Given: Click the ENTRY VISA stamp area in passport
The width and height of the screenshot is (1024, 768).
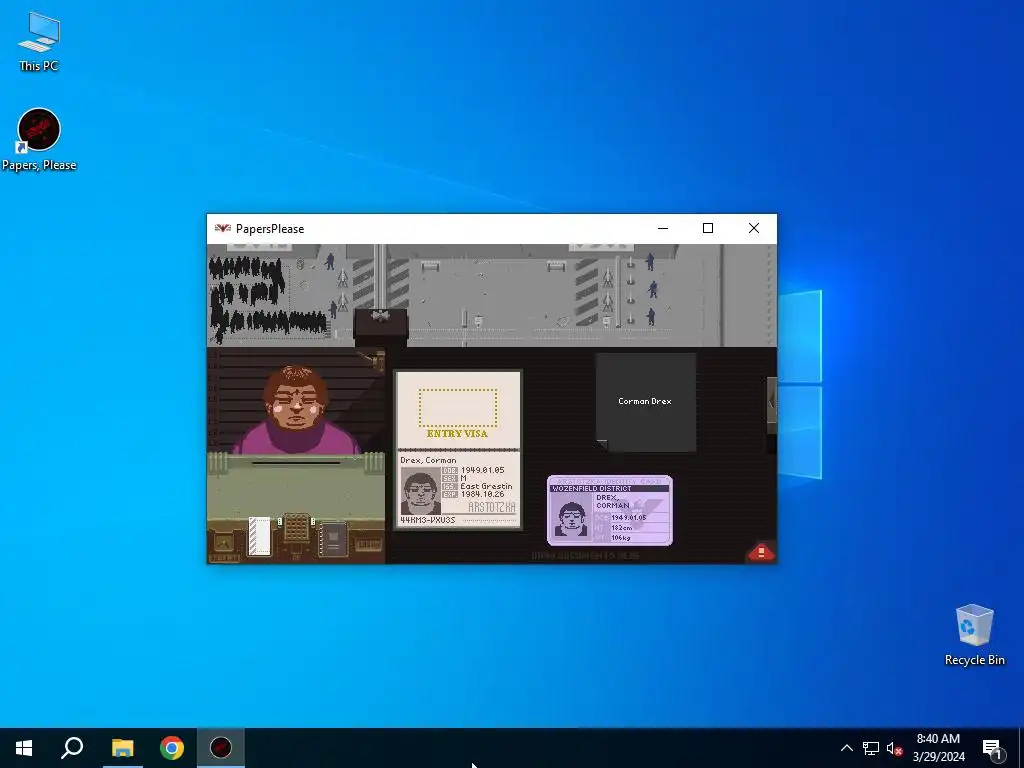Looking at the screenshot, I should 458,408.
